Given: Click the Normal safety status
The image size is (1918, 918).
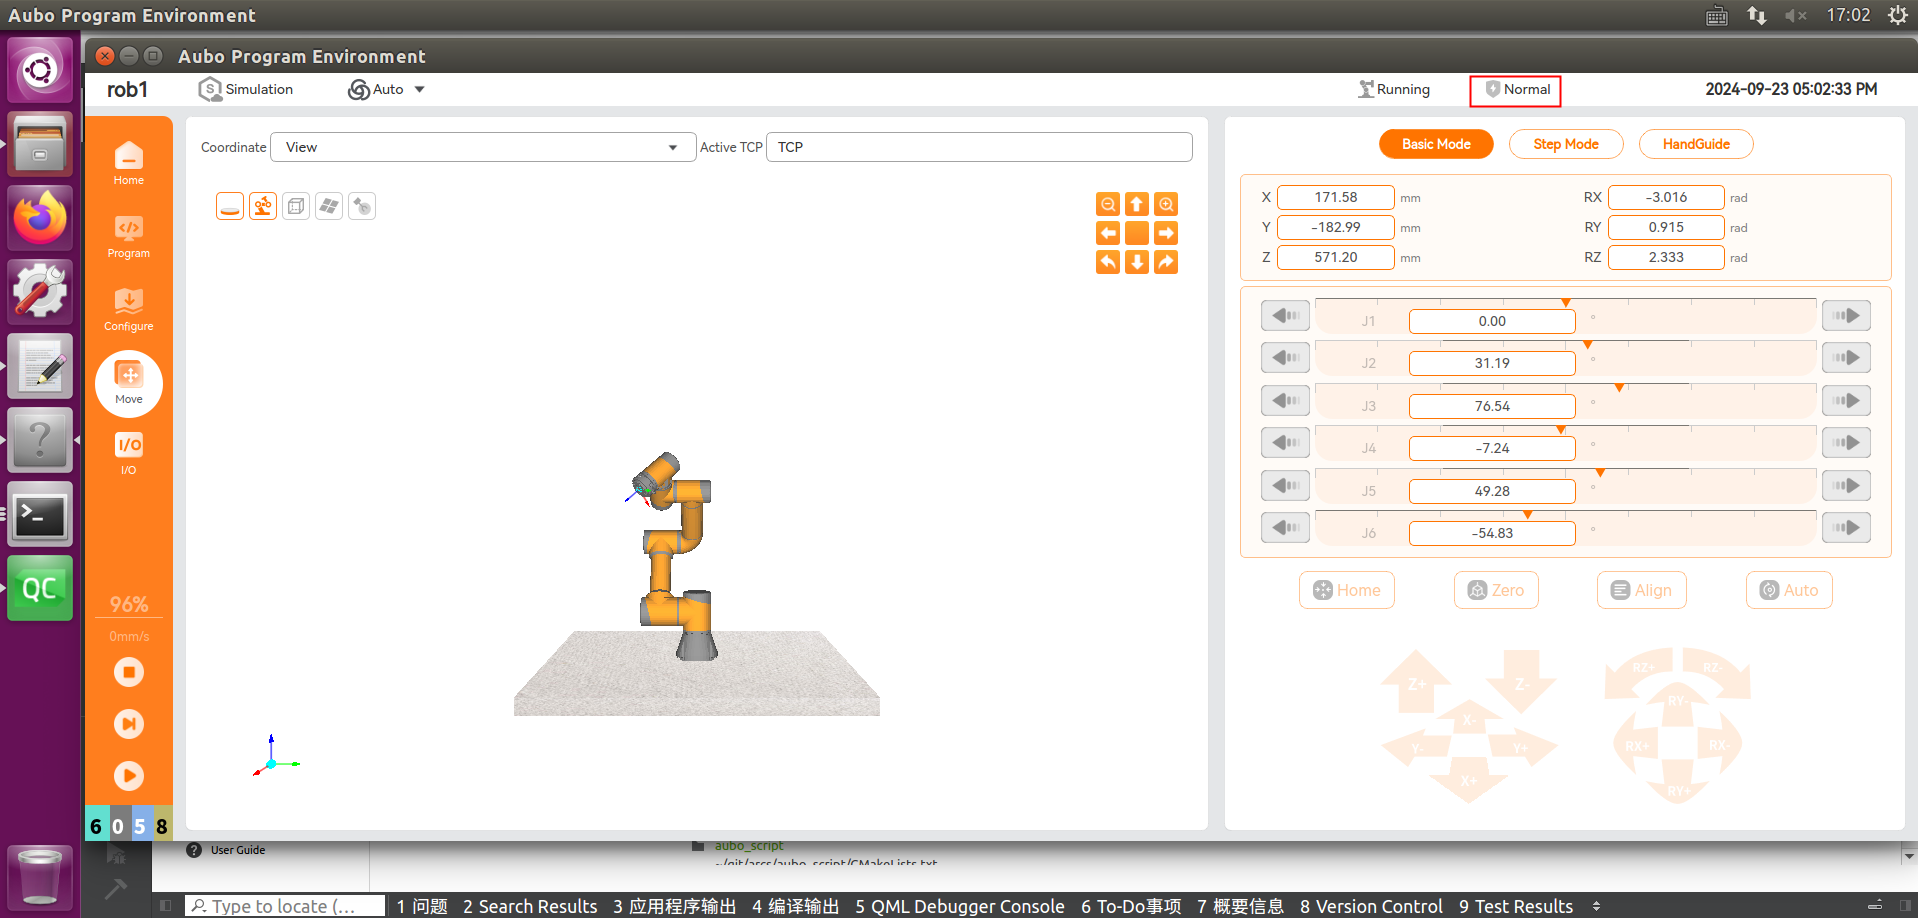Looking at the screenshot, I should pyautogui.click(x=1516, y=89).
